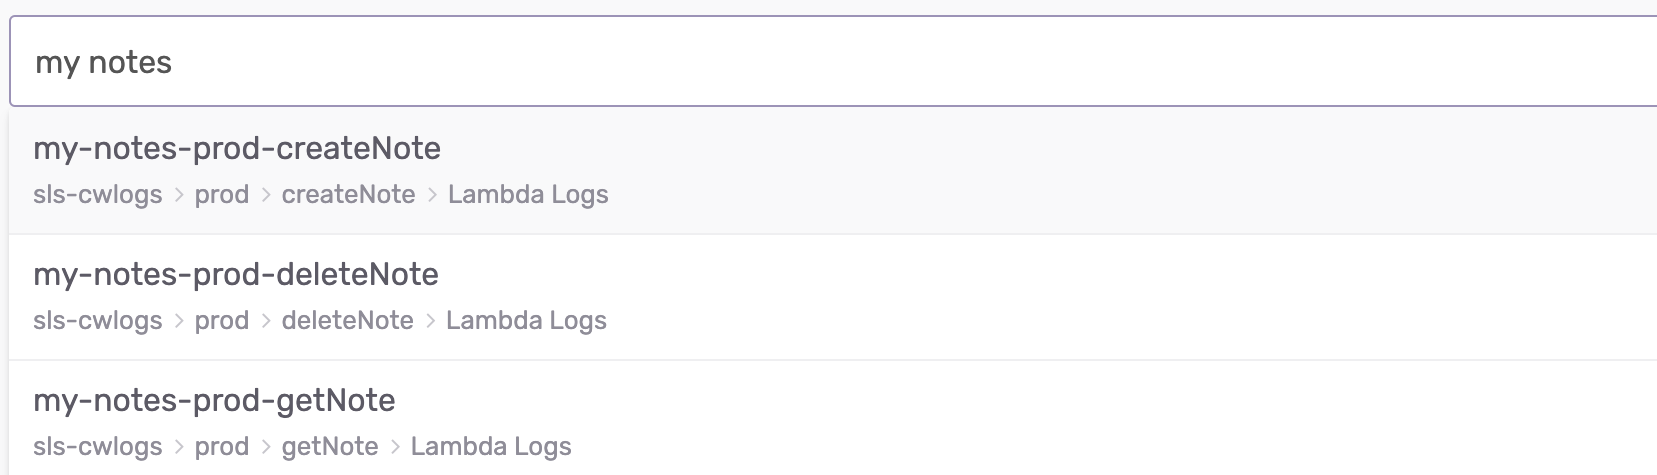Click "prod" breadcrumb under the deleteNote result
The width and height of the screenshot is (1657, 475).
[x=222, y=320]
